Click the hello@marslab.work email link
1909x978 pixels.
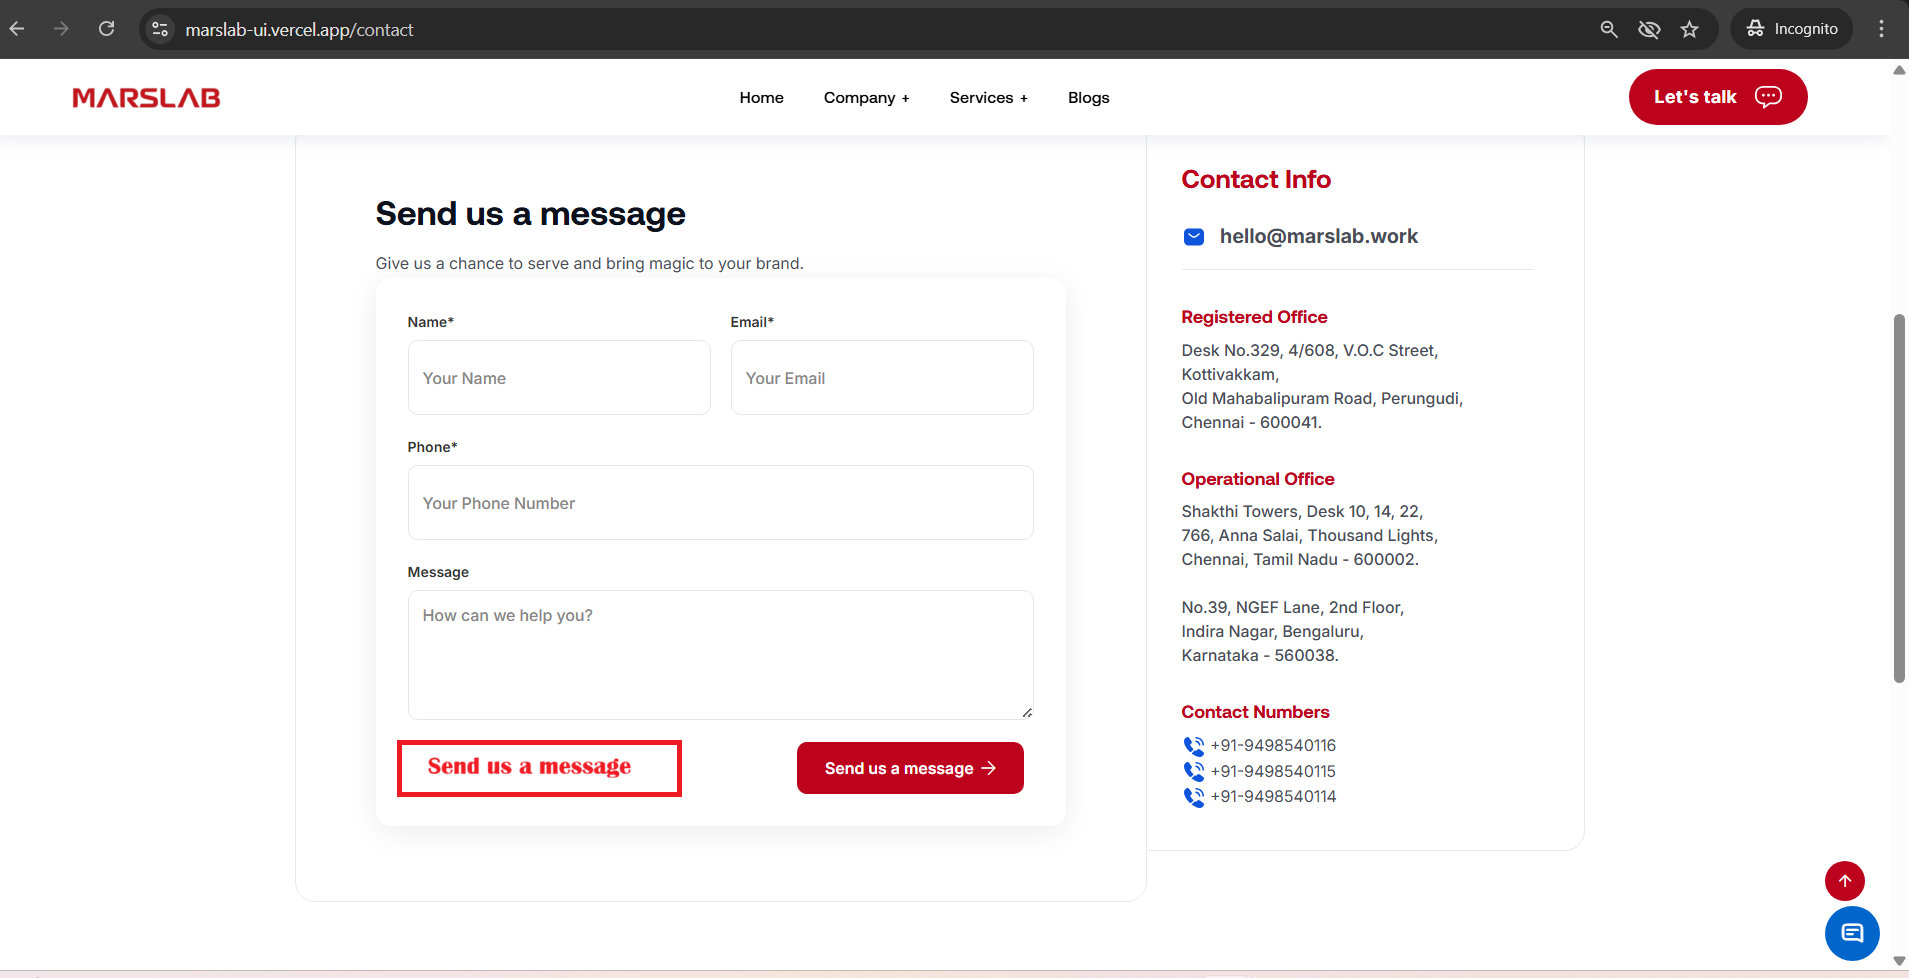pos(1318,236)
